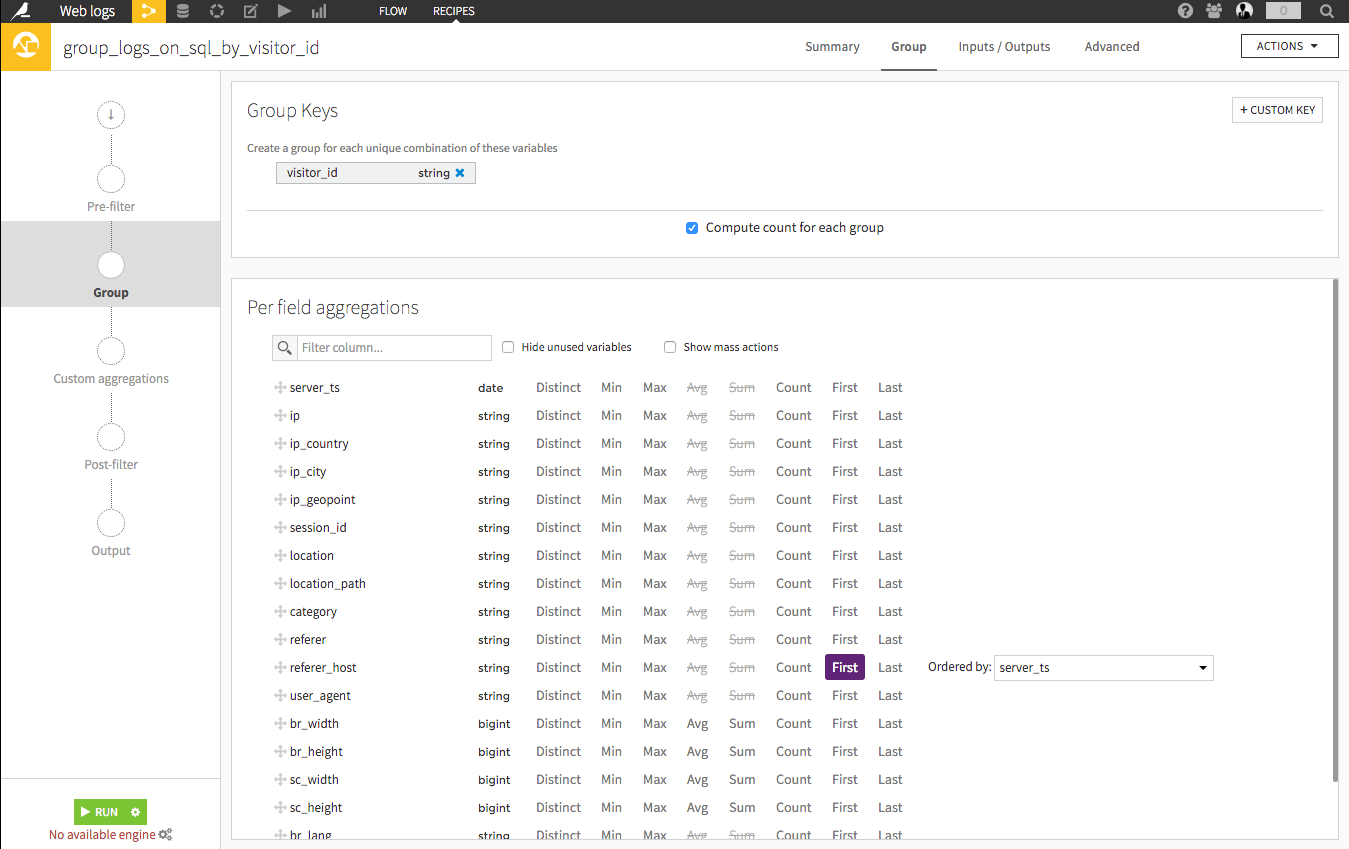The image size is (1349, 849).
Task: Switch to the Summary tab
Action: 832,47
